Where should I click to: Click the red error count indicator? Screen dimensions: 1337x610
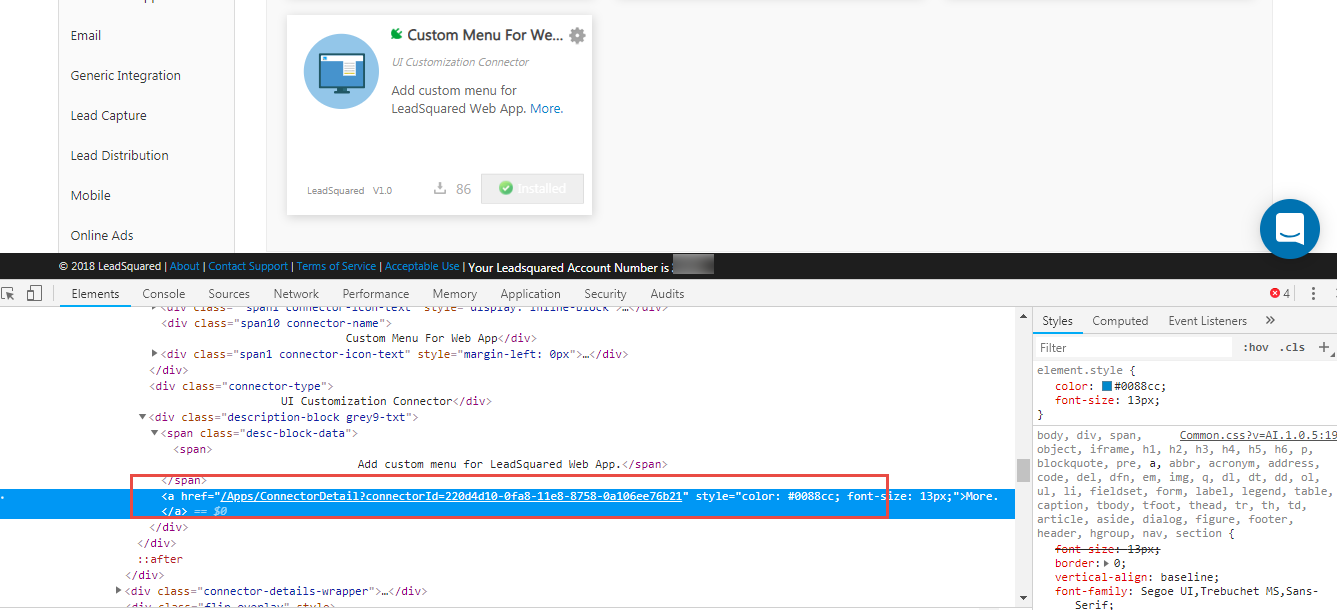(x=1280, y=293)
